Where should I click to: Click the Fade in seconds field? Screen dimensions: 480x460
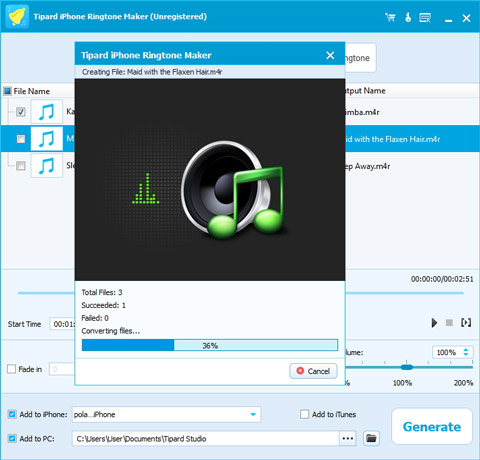(62, 369)
